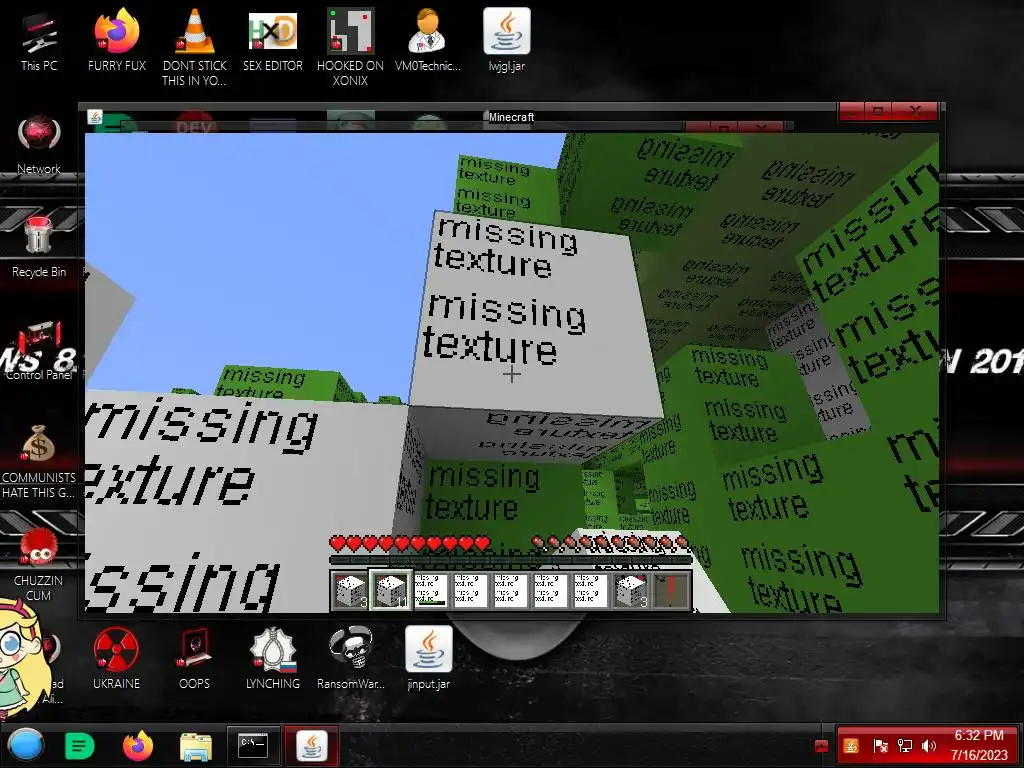The height and width of the screenshot is (768, 1024).
Task: Select the RansomWar skull desktop shortcut
Action: coord(351,658)
